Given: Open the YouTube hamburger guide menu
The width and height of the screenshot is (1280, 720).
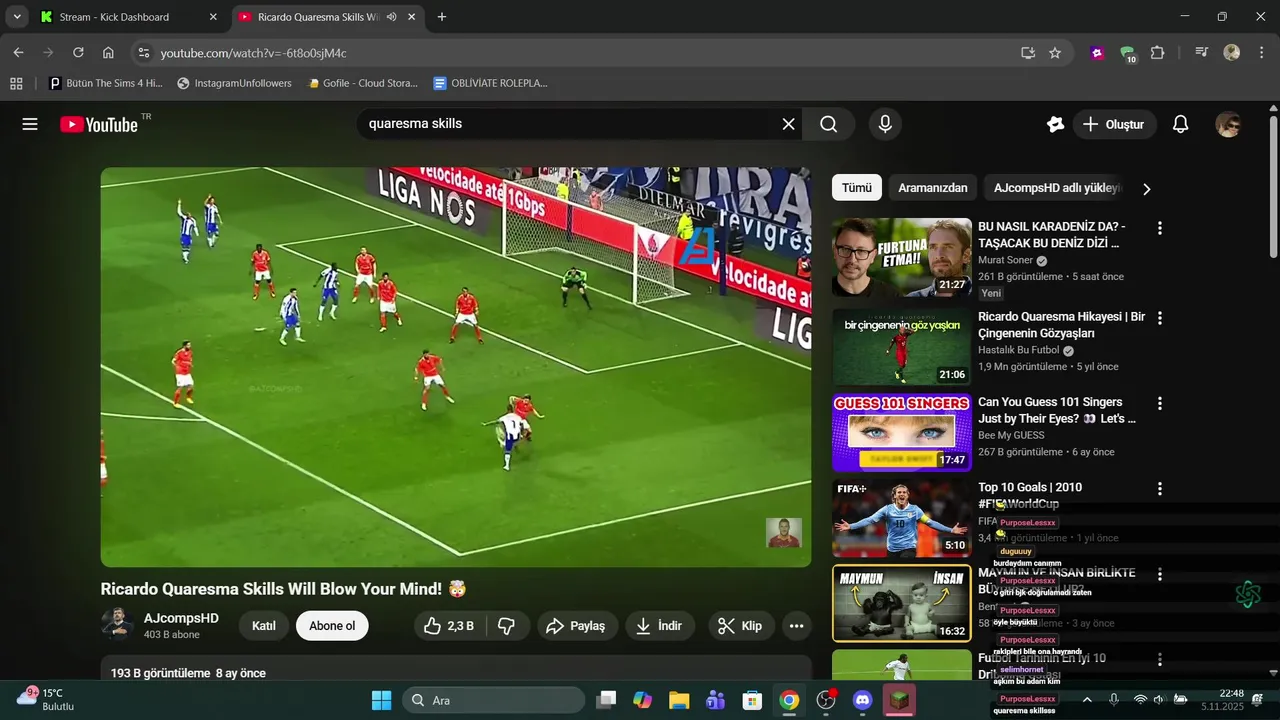Looking at the screenshot, I should click(30, 124).
